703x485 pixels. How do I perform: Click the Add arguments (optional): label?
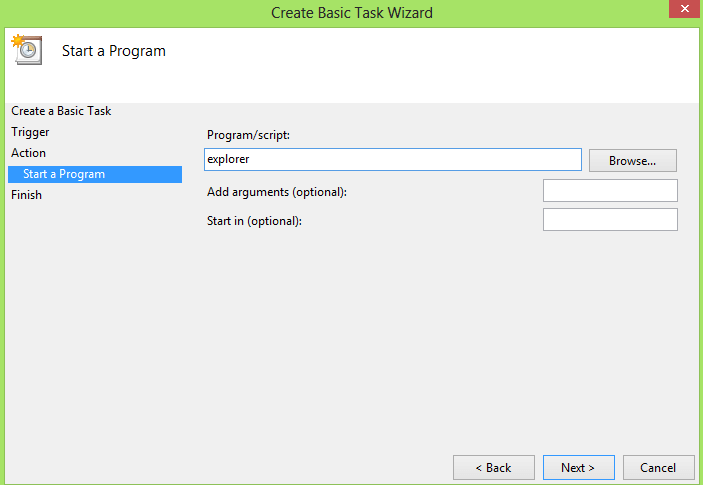[277, 192]
